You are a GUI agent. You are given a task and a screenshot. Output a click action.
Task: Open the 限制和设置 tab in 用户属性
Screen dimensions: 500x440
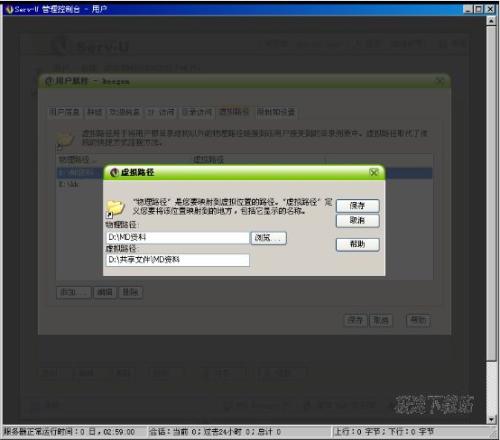(x=276, y=112)
